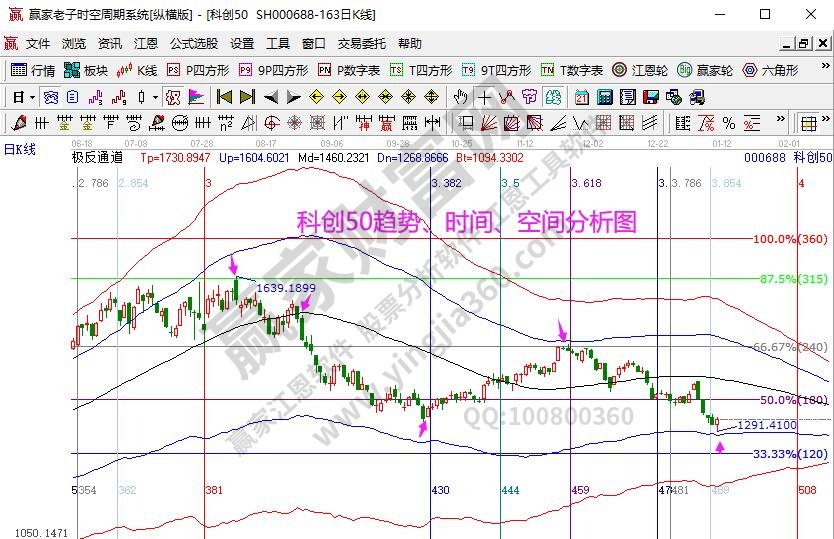Open the candlestick style dropdown arrow
The image size is (834, 539).
point(154,97)
